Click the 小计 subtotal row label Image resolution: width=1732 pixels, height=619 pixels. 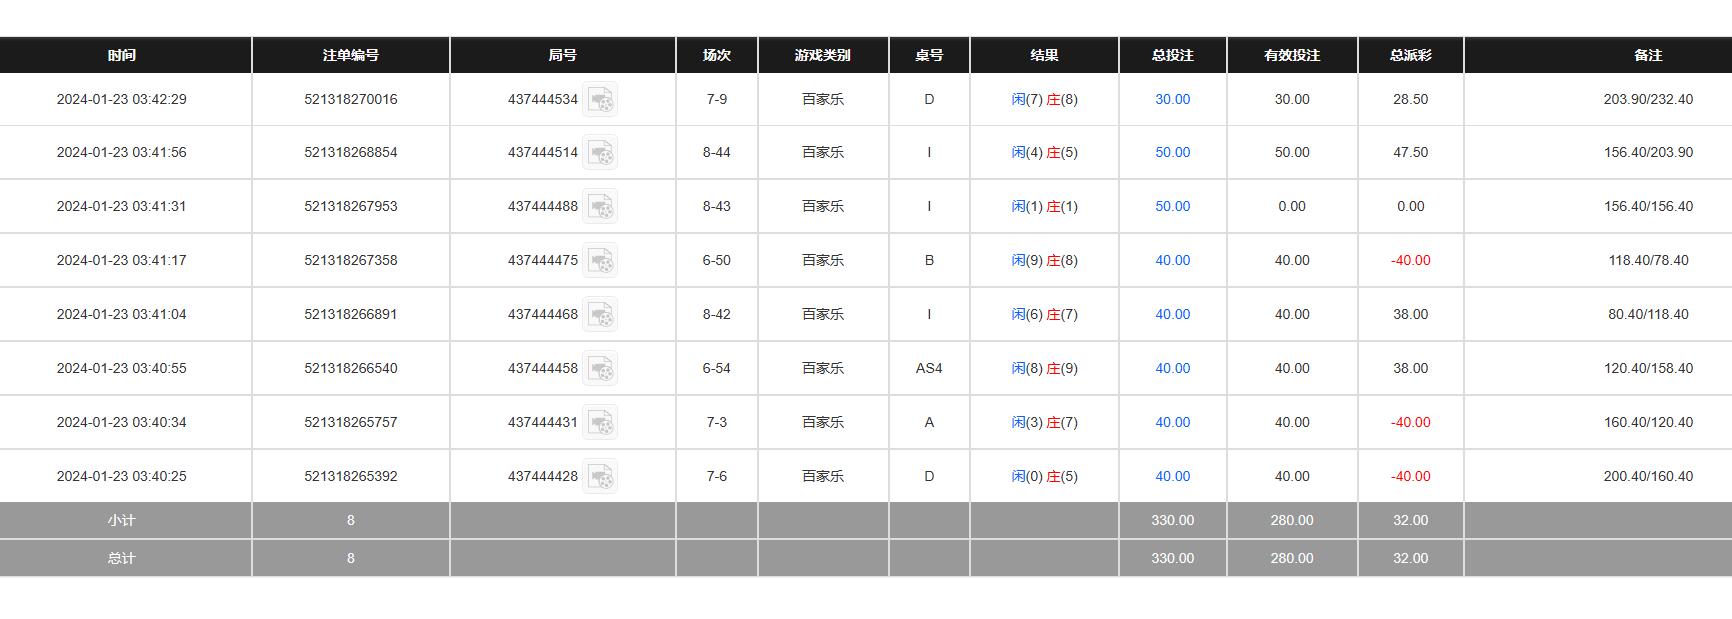tap(122, 521)
